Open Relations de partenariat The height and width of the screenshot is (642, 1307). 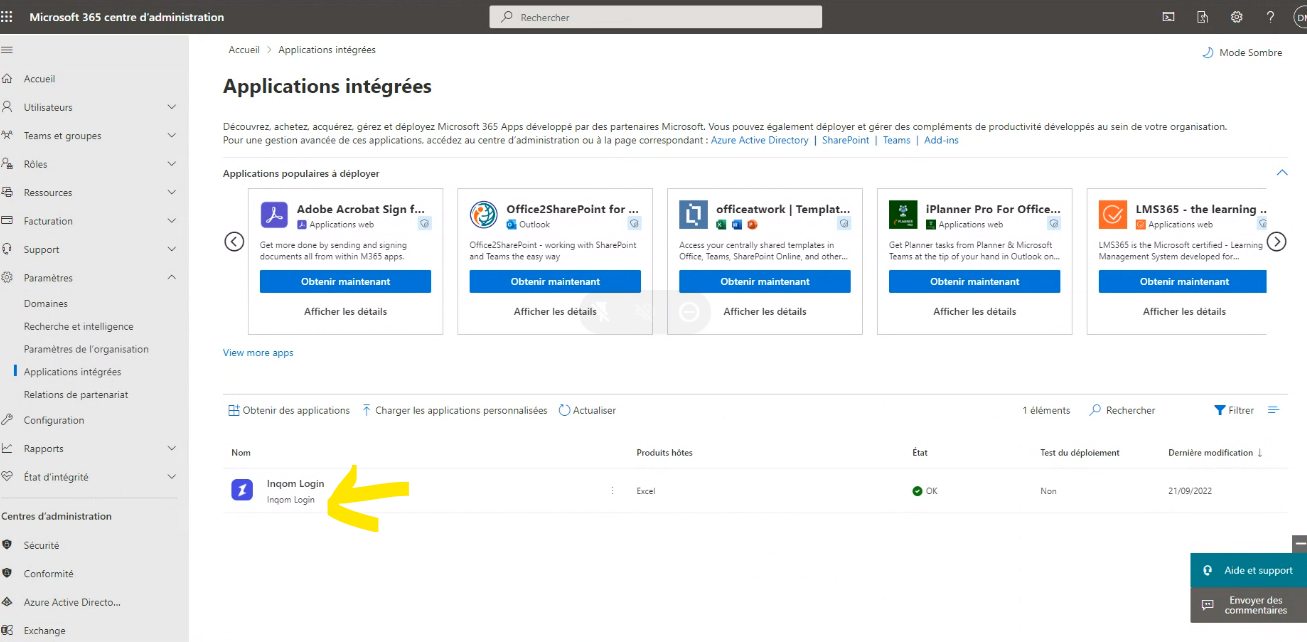(76, 395)
